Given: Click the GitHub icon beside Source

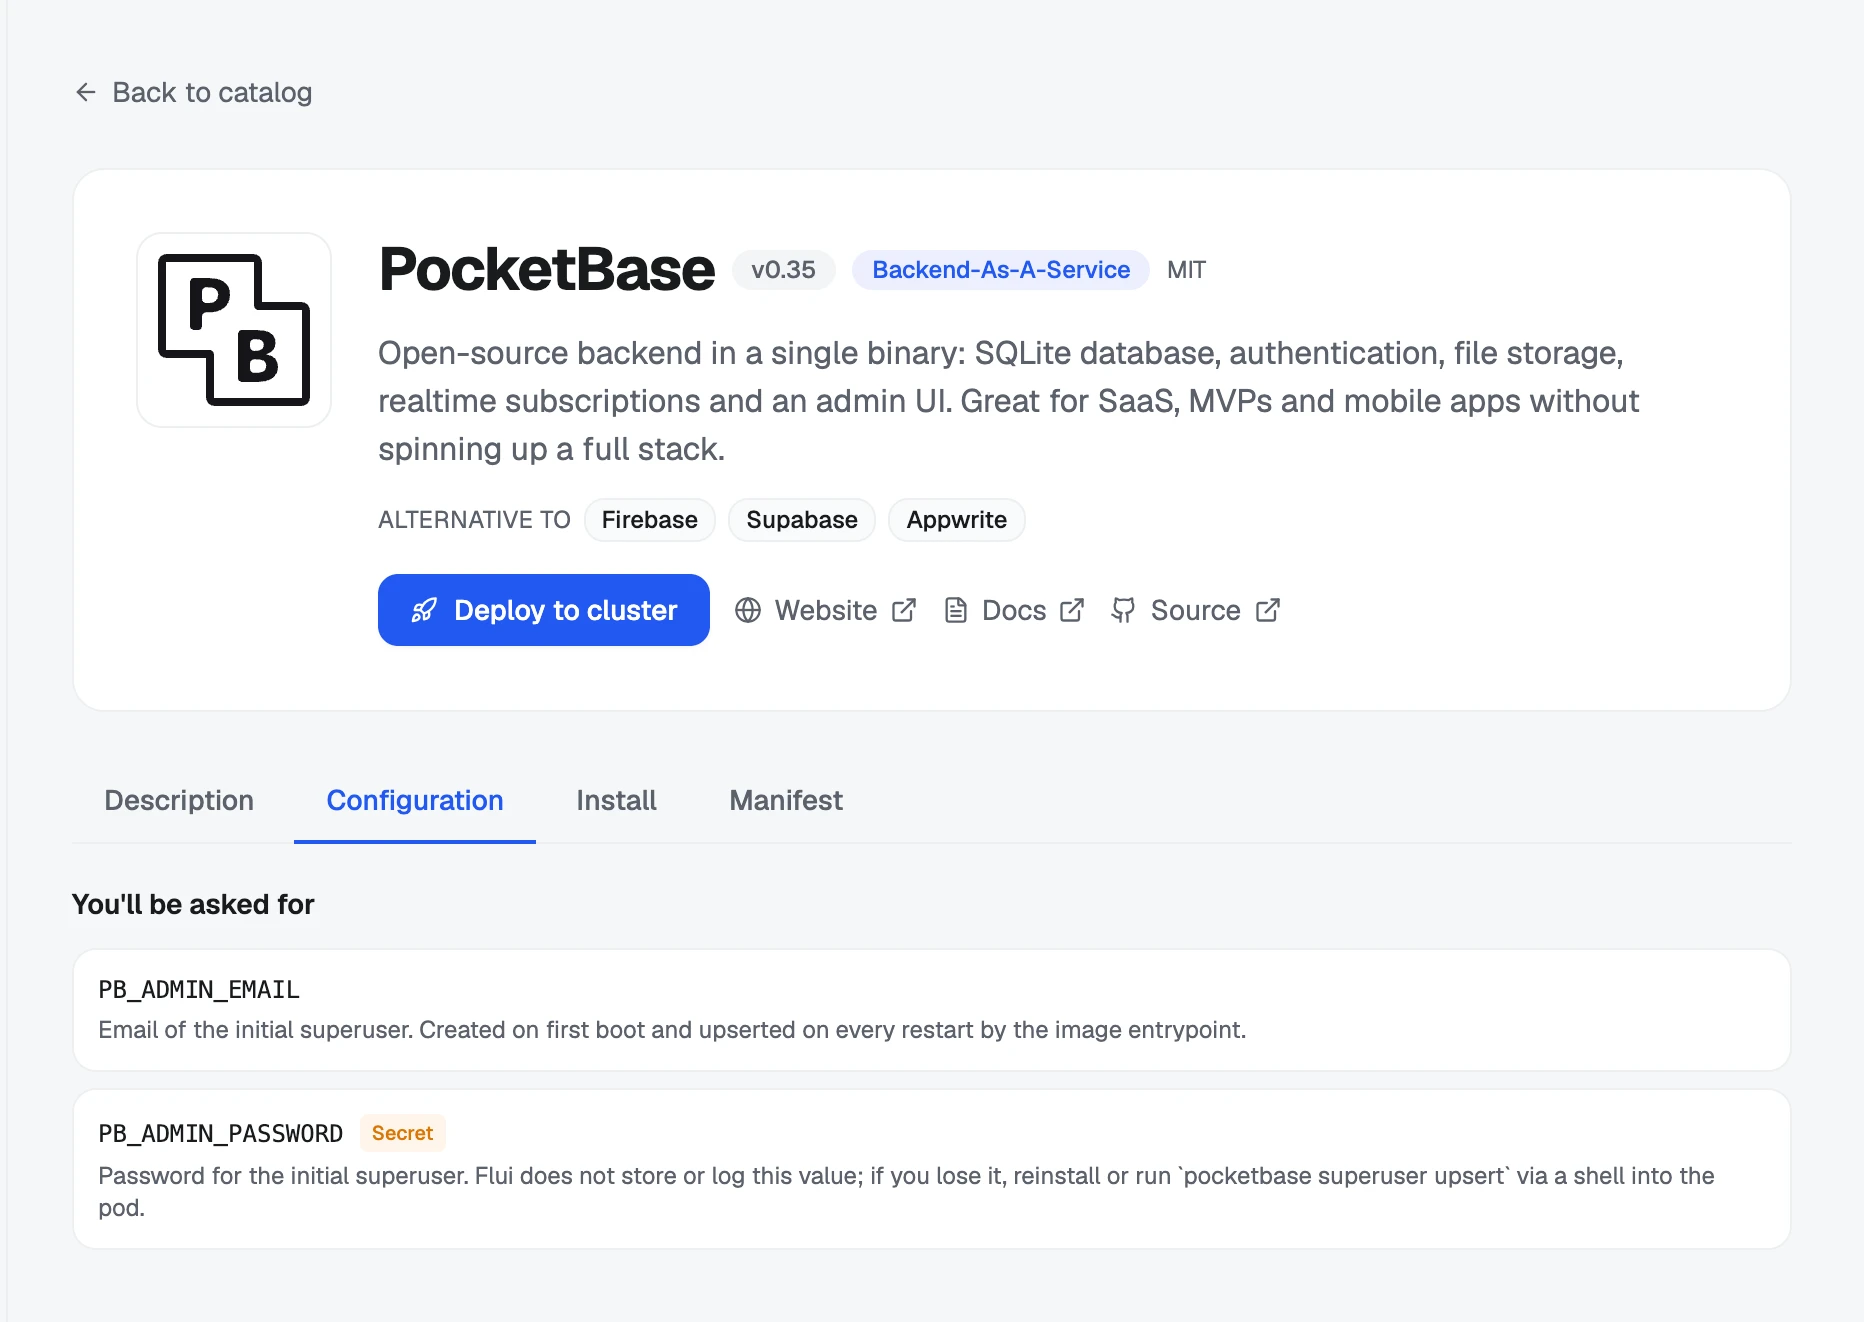Looking at the screenshot, I should [x=1123, y=610].
